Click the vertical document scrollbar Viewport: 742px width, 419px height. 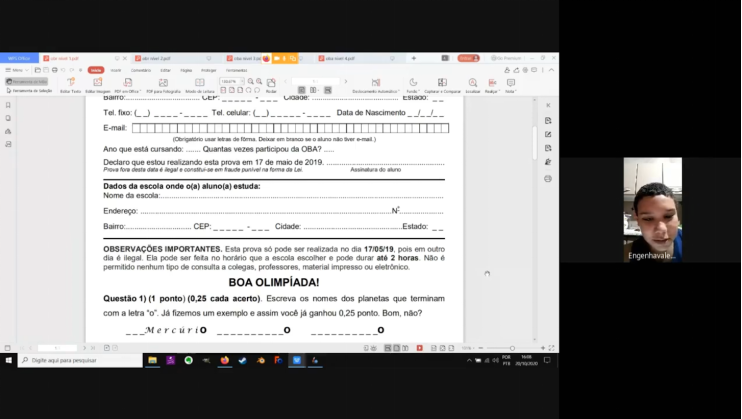tap(535, 143)
